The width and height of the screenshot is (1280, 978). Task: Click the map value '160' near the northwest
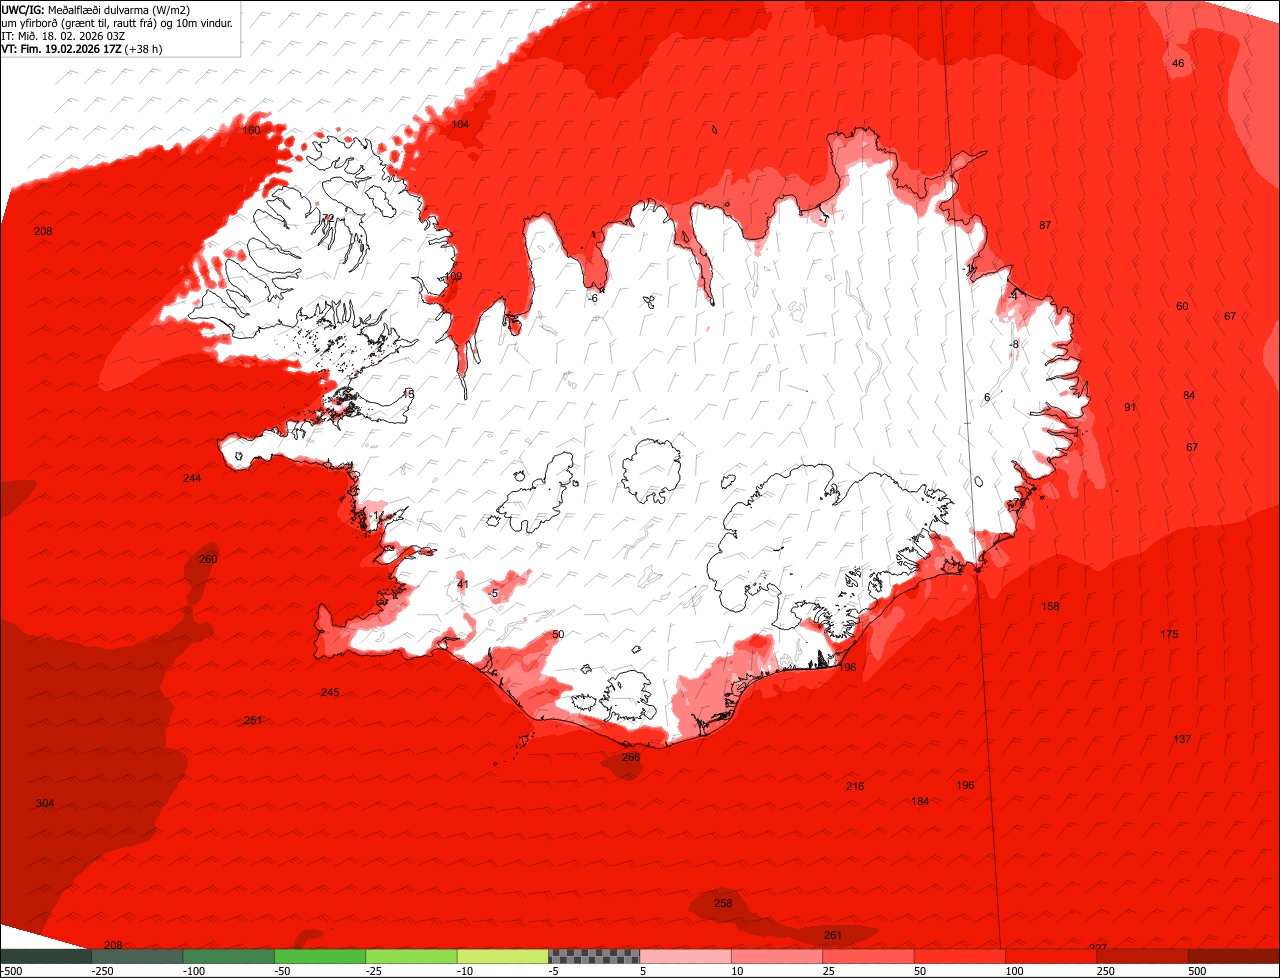tap(251, 130)
